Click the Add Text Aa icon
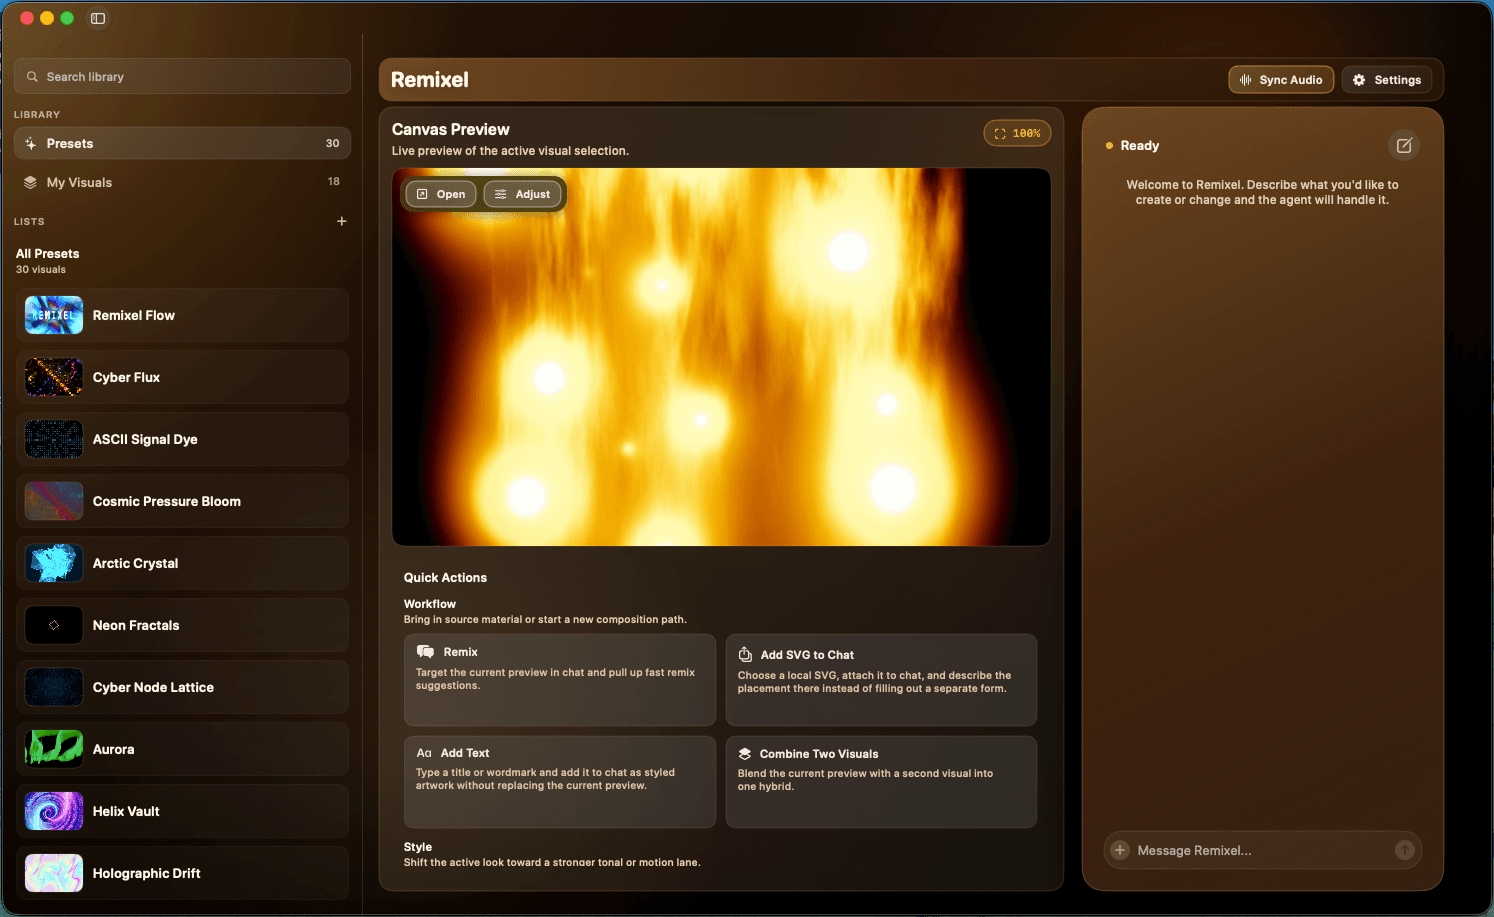Image resolution: width=1494 pixels, height=917 pixels. click(424, 753)
